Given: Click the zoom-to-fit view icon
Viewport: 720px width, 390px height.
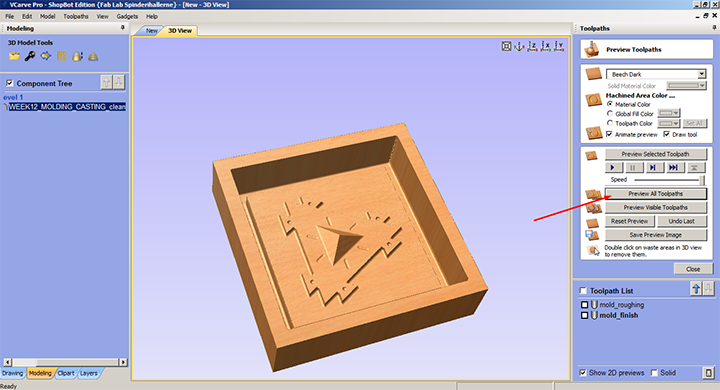Looking at the screenshot, I should 506,46.
